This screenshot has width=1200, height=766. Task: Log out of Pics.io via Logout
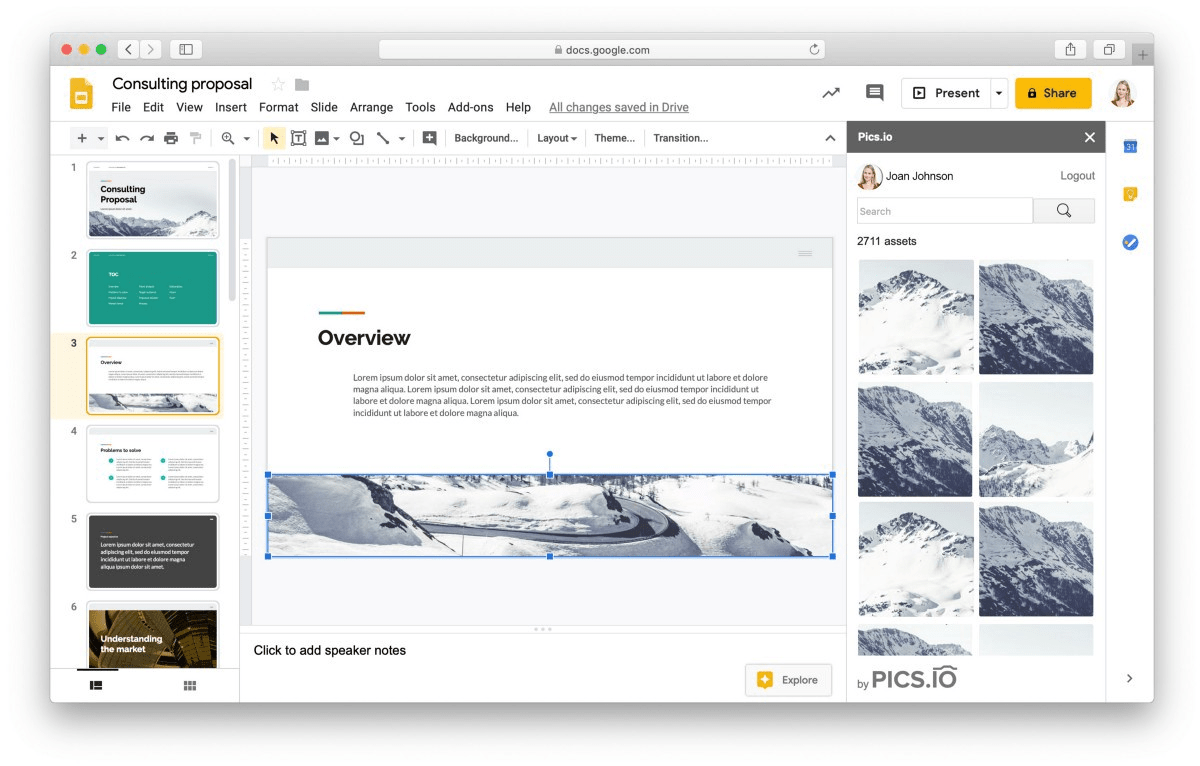coord(1077,176)
